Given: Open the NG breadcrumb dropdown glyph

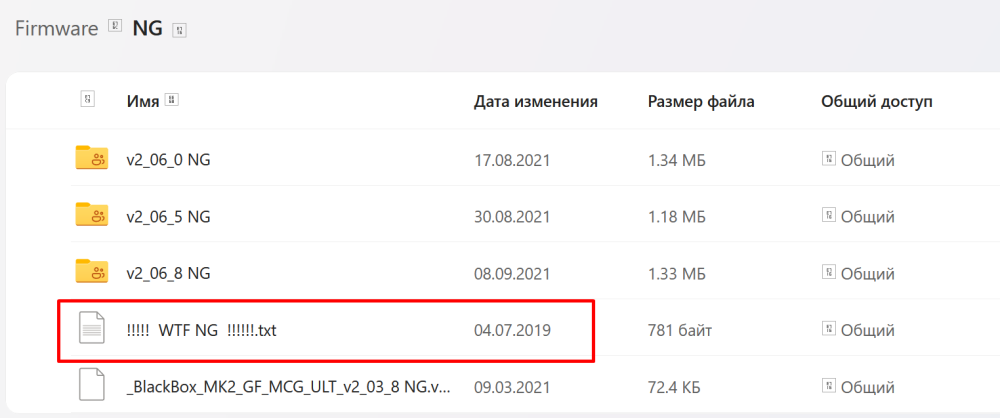Looking at the screenshot, I should 179,30.
